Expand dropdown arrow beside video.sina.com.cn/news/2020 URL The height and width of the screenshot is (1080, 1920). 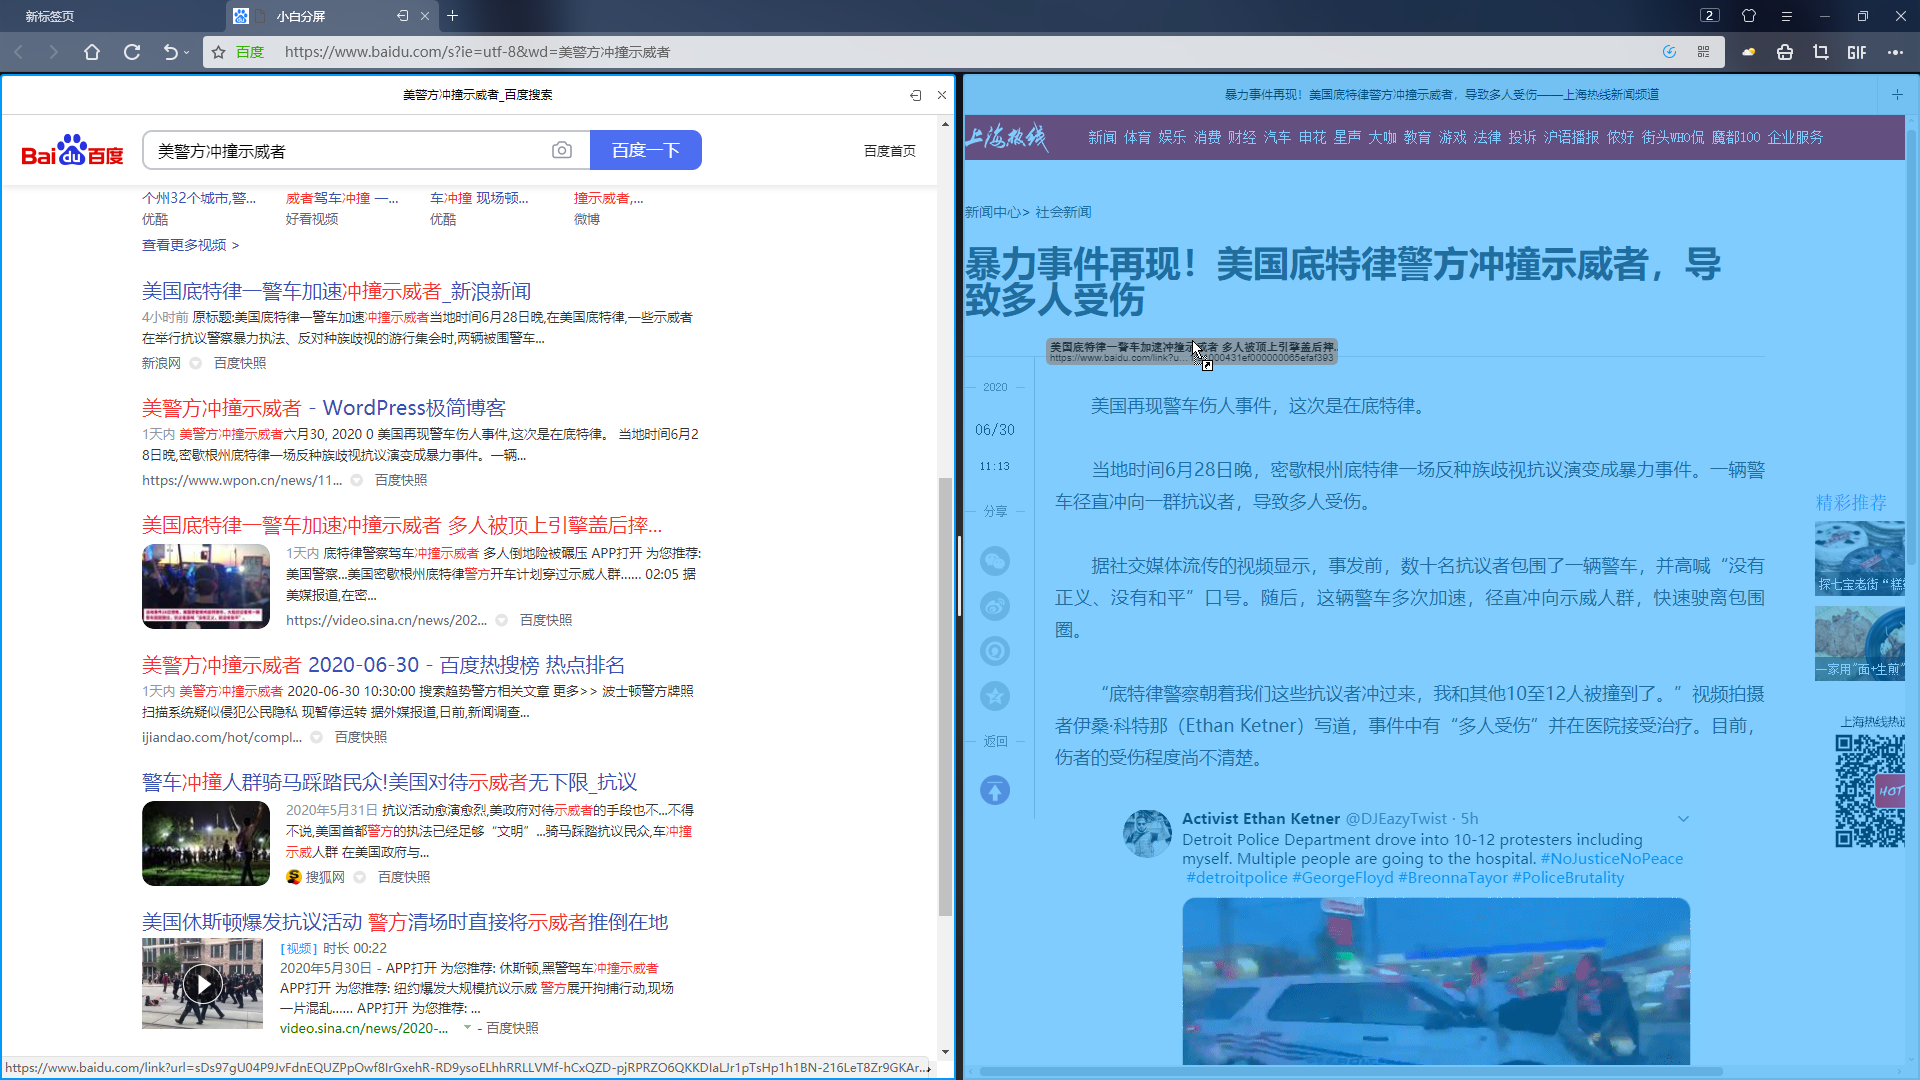click(x=466, y=1027)
